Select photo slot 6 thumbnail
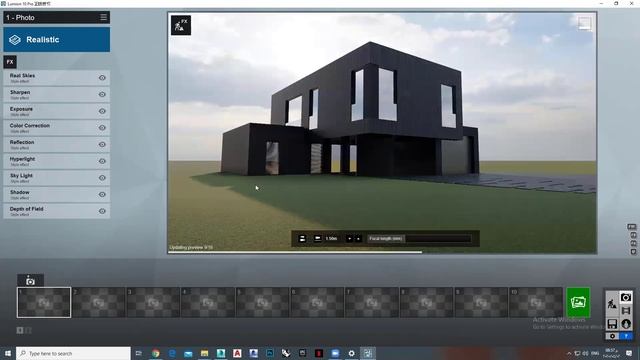The image size is (640, 360). (x=317, y=302)
